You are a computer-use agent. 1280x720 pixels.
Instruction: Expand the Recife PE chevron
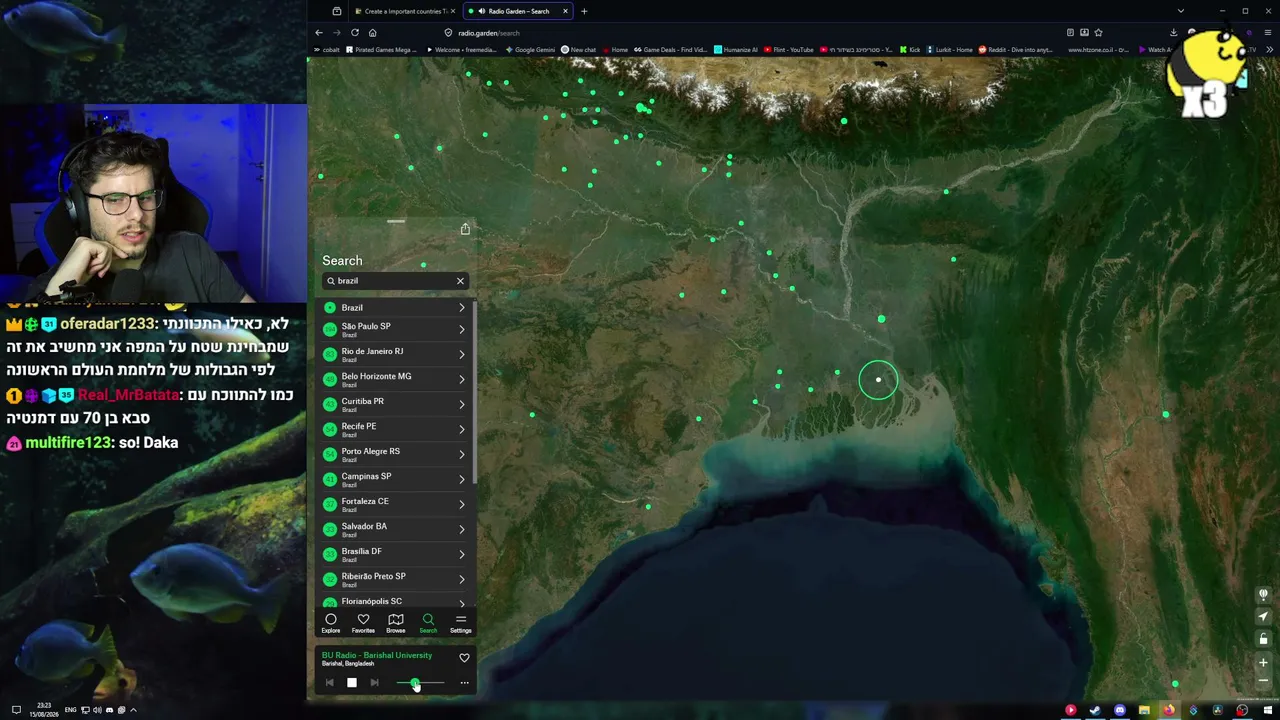462,429
